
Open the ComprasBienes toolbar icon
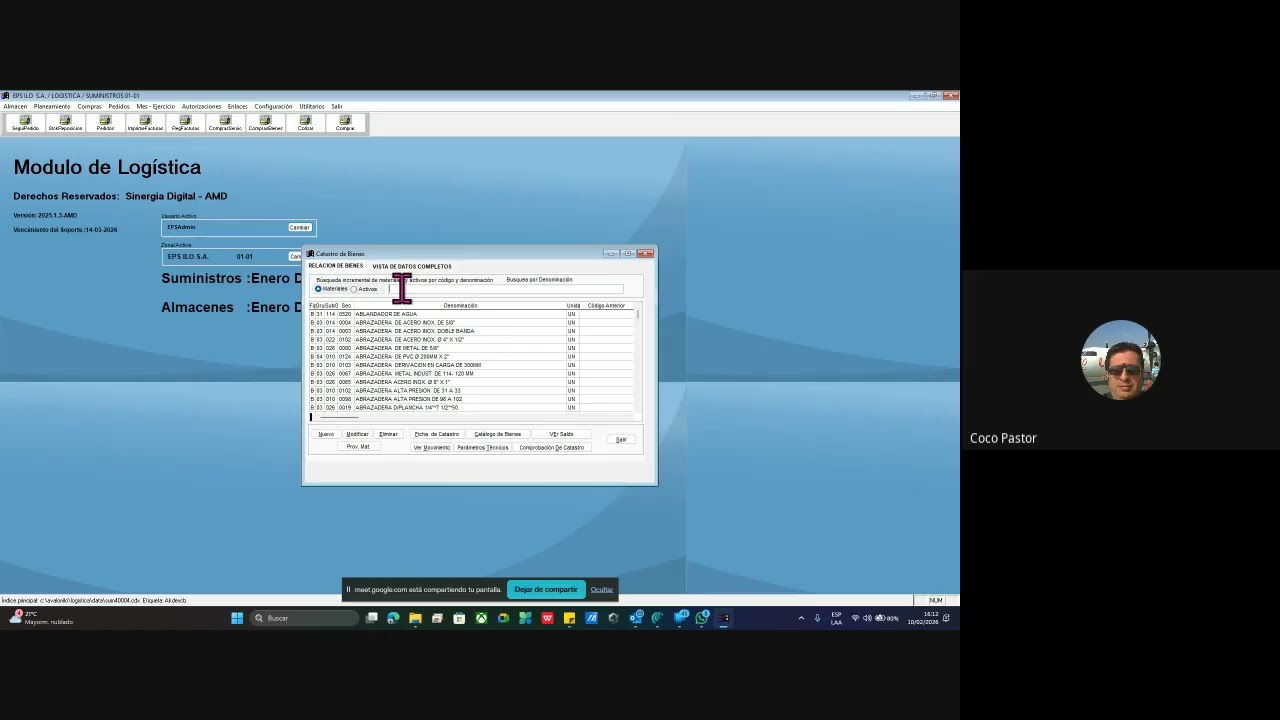click(265, 122)
